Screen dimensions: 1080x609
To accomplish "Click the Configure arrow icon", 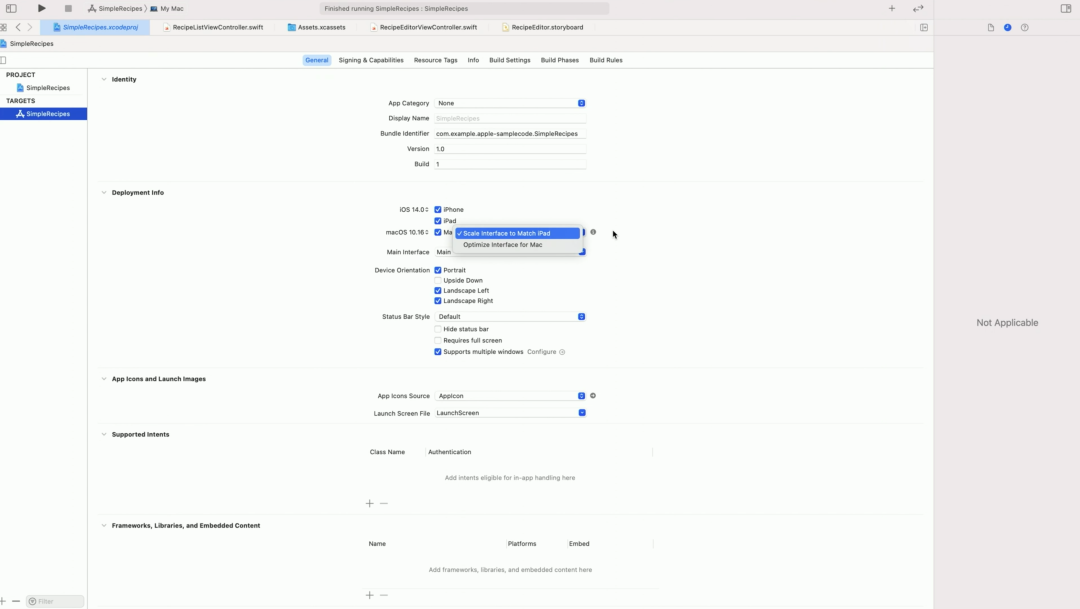I will coord(562,352).
